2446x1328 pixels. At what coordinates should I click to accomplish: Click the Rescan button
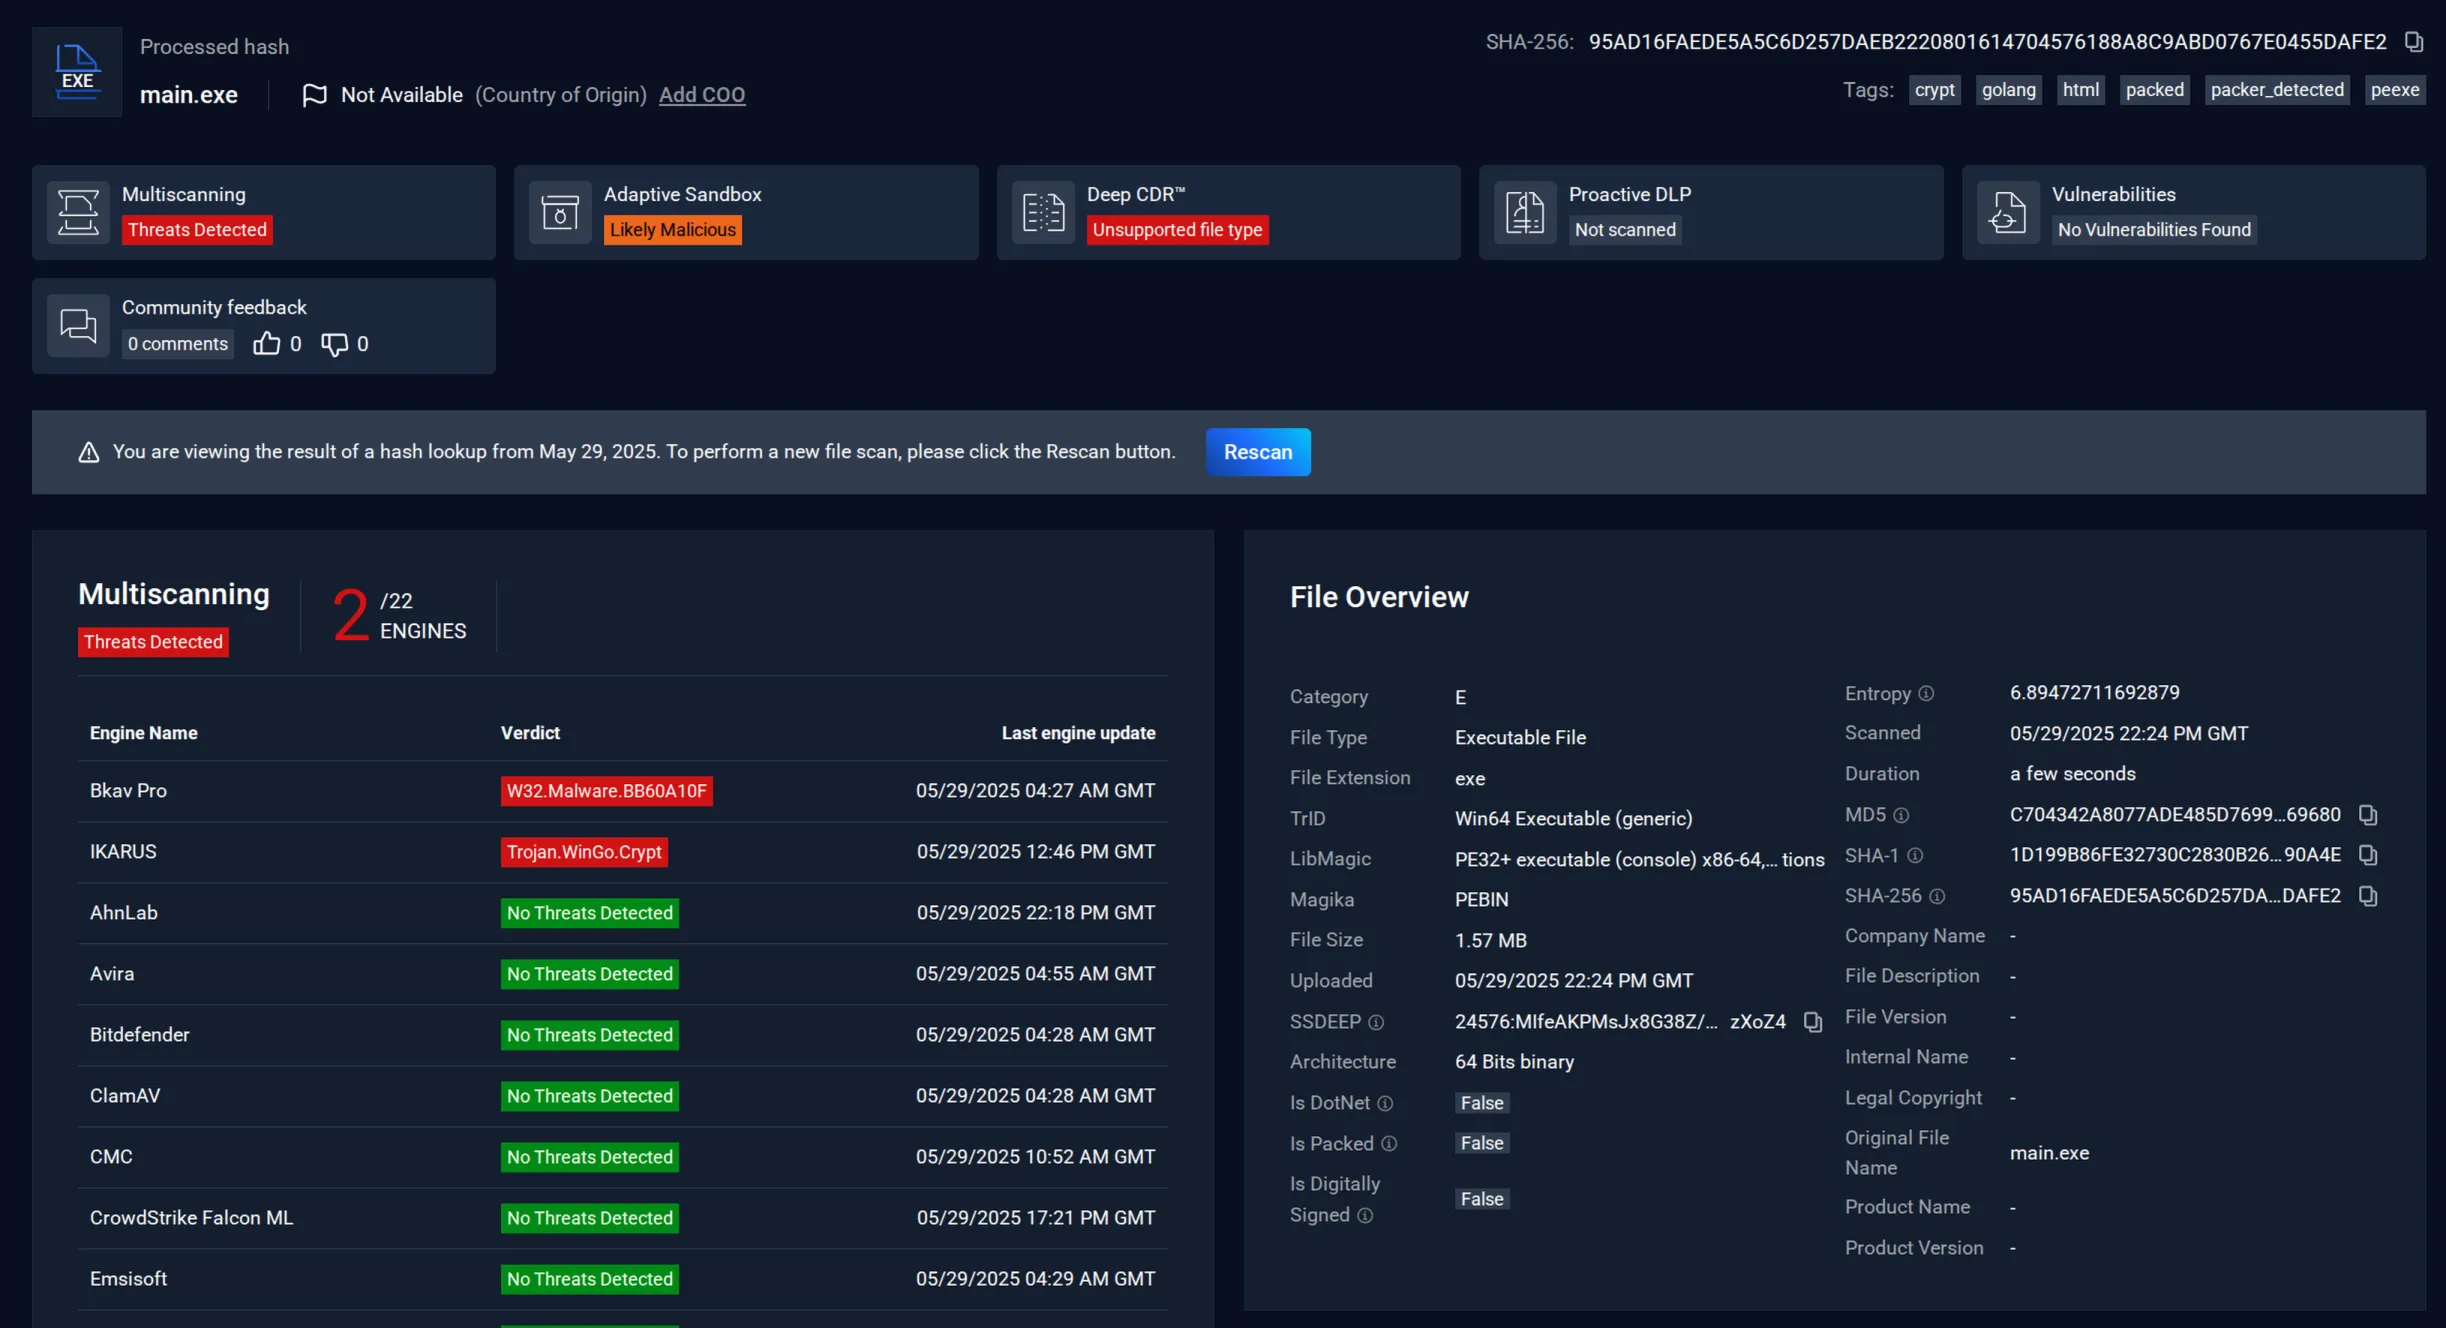(1258, 452)
